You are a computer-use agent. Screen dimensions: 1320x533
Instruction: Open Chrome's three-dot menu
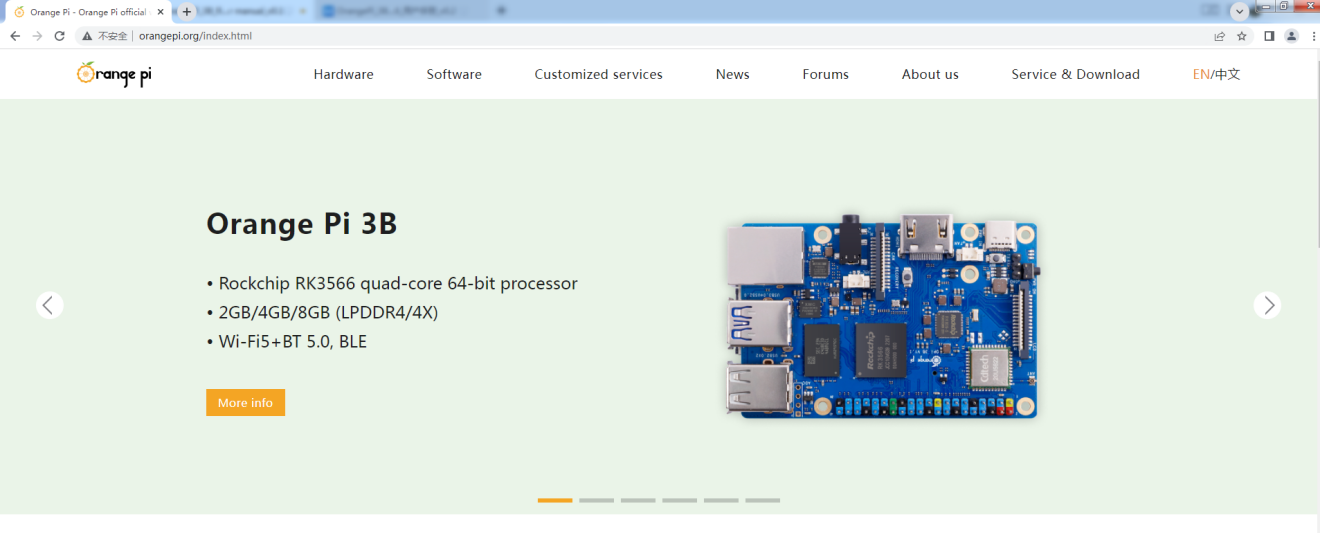point(1313,36)
